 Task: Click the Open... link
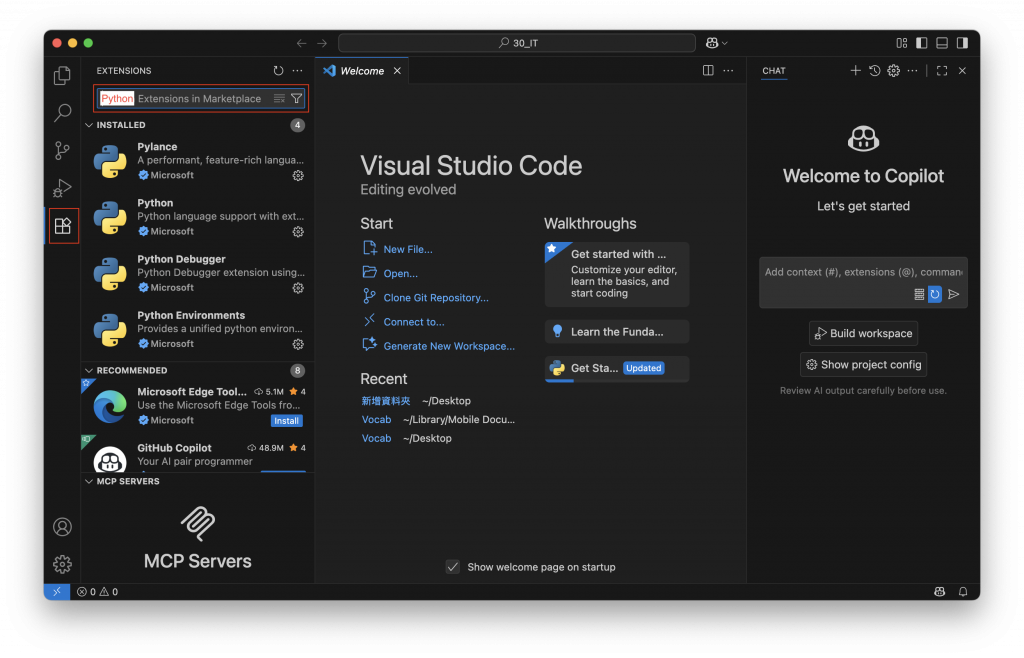[x=400, y=274]
